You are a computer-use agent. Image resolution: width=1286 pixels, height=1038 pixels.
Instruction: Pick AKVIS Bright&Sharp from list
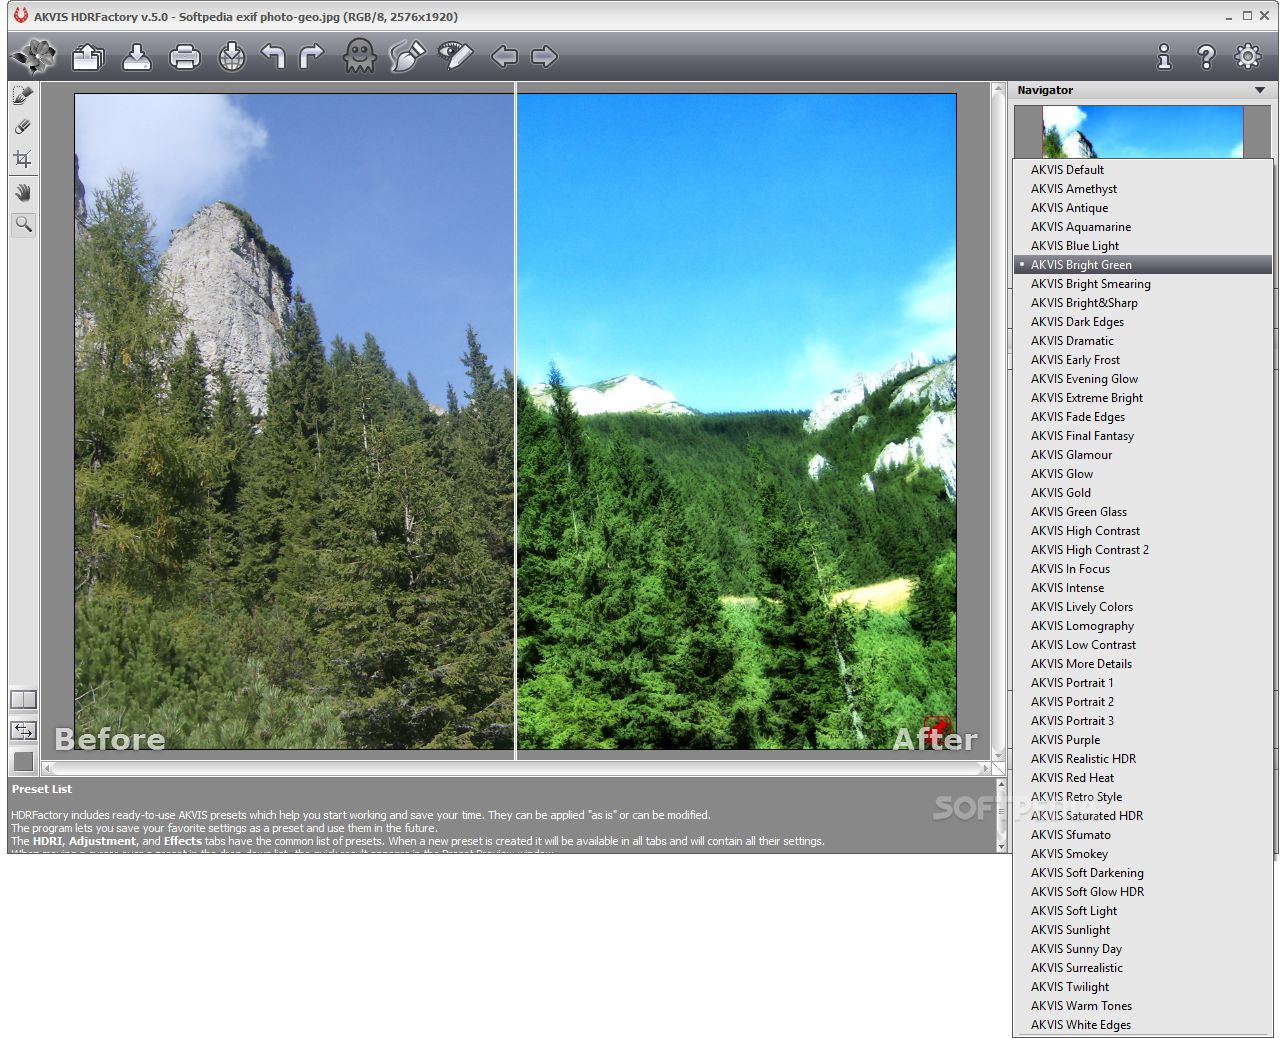pos(1143,303)
